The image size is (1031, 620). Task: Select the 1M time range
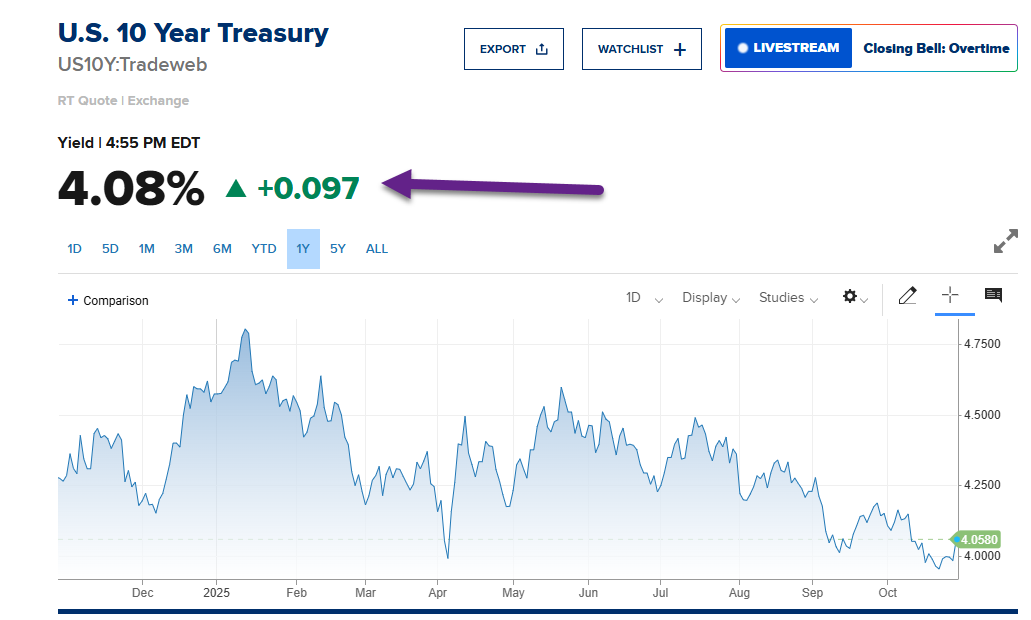(x=147, y=249)
